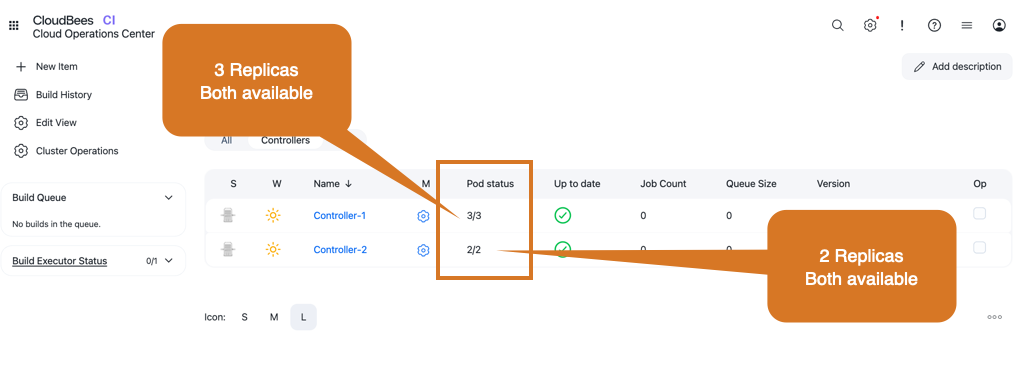This screenshot has width=1024, height=371.
Task: Click the exclamation alerts icon
Action: (x=902, y=25)
